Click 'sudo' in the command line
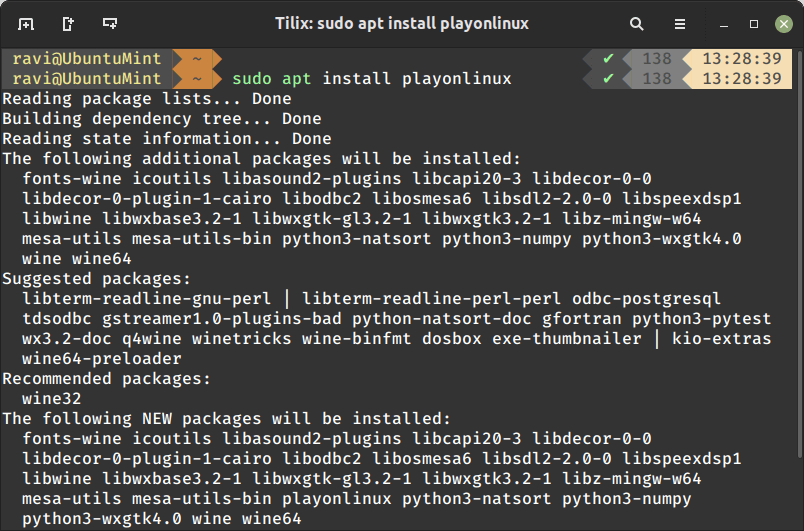 click(252, 78)
